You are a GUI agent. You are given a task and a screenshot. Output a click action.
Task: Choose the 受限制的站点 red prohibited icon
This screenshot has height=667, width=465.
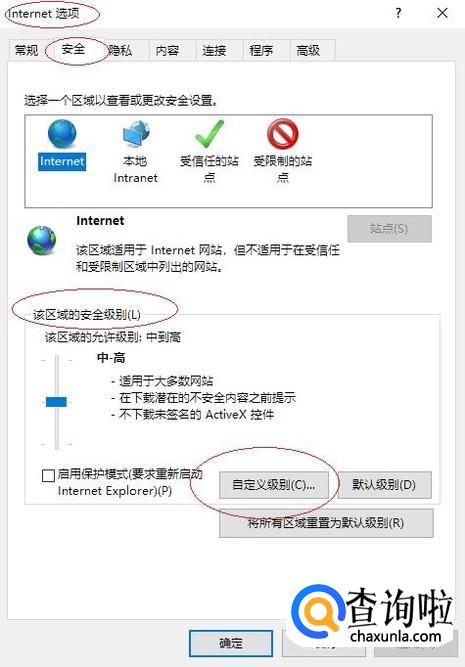(x=282, y=134)
